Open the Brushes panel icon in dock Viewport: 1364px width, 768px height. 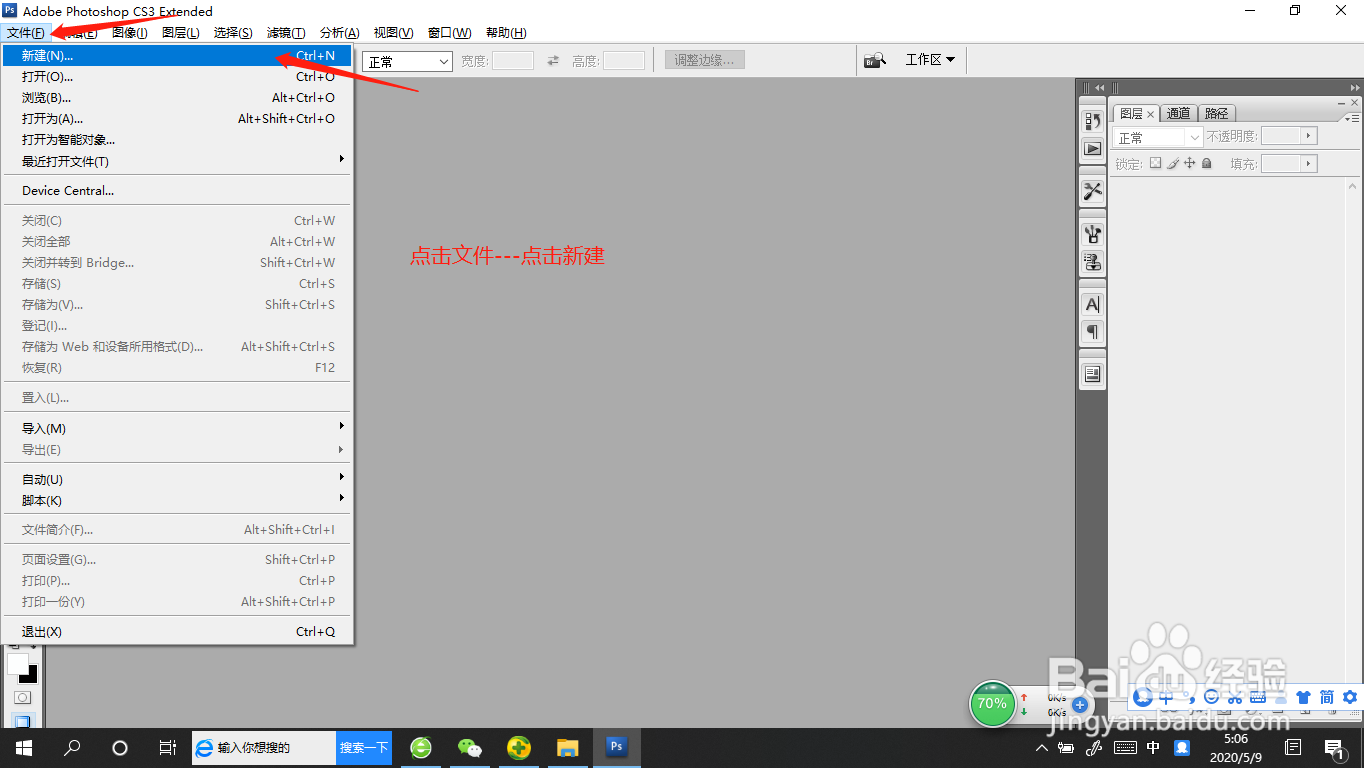coord(1092,234)
